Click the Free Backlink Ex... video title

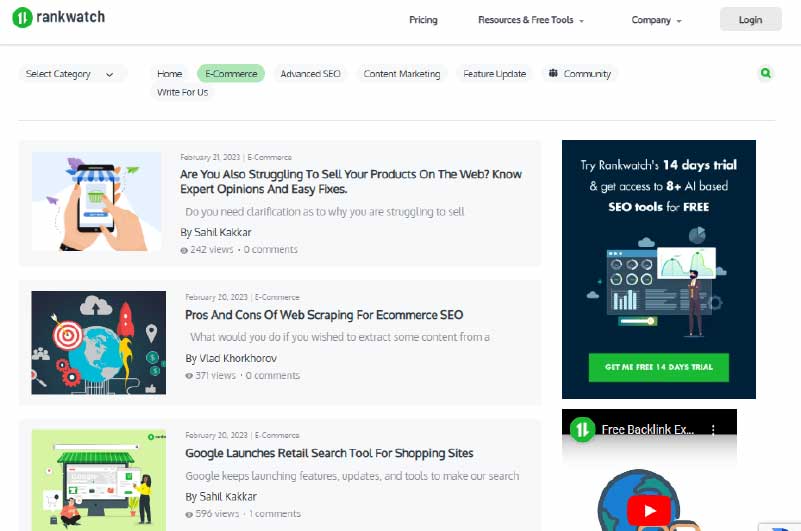pos(647,430)
